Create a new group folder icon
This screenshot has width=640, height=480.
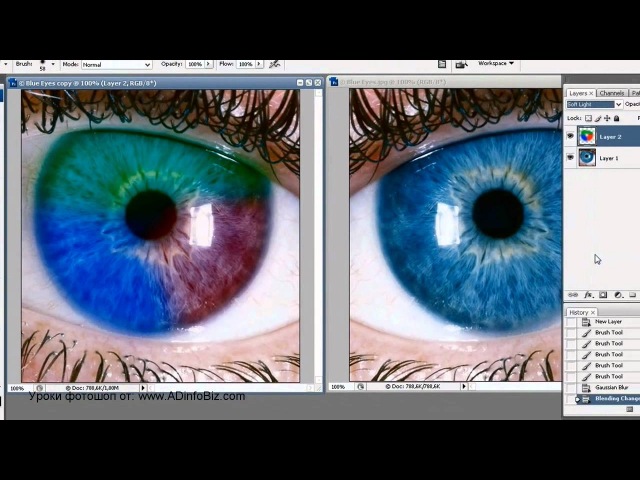632,295
